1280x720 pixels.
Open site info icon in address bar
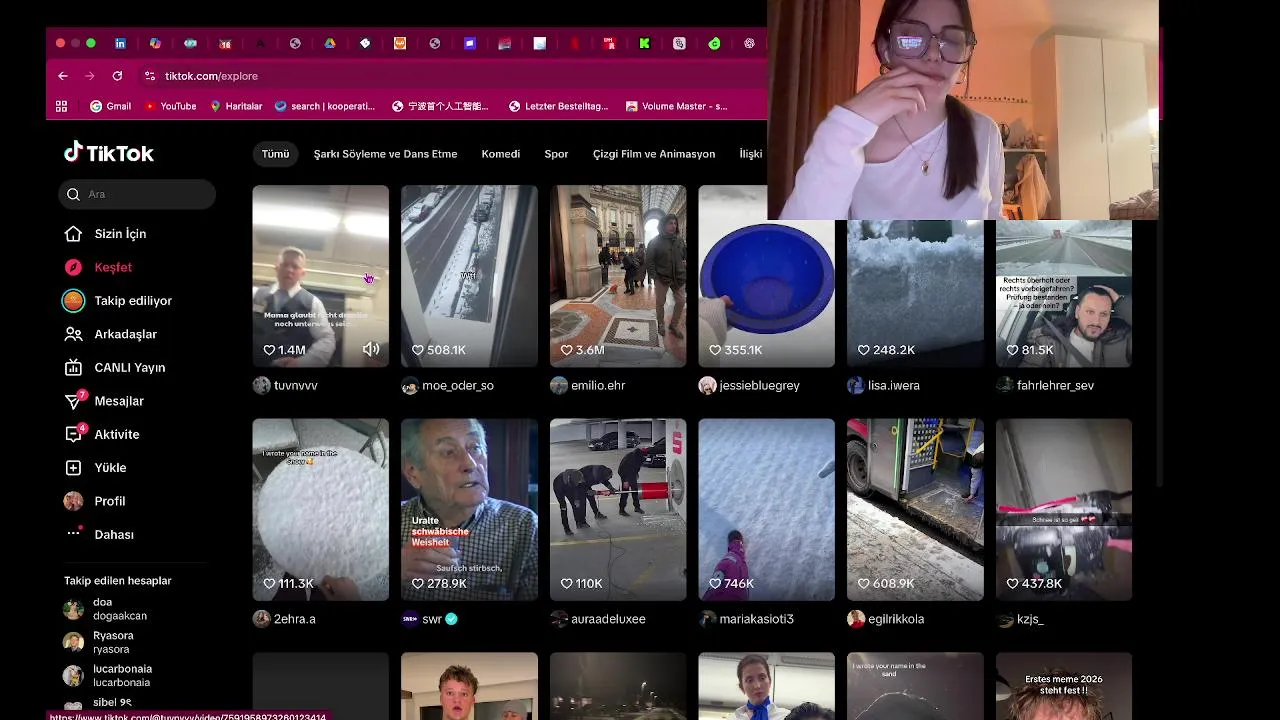point(149,76)
